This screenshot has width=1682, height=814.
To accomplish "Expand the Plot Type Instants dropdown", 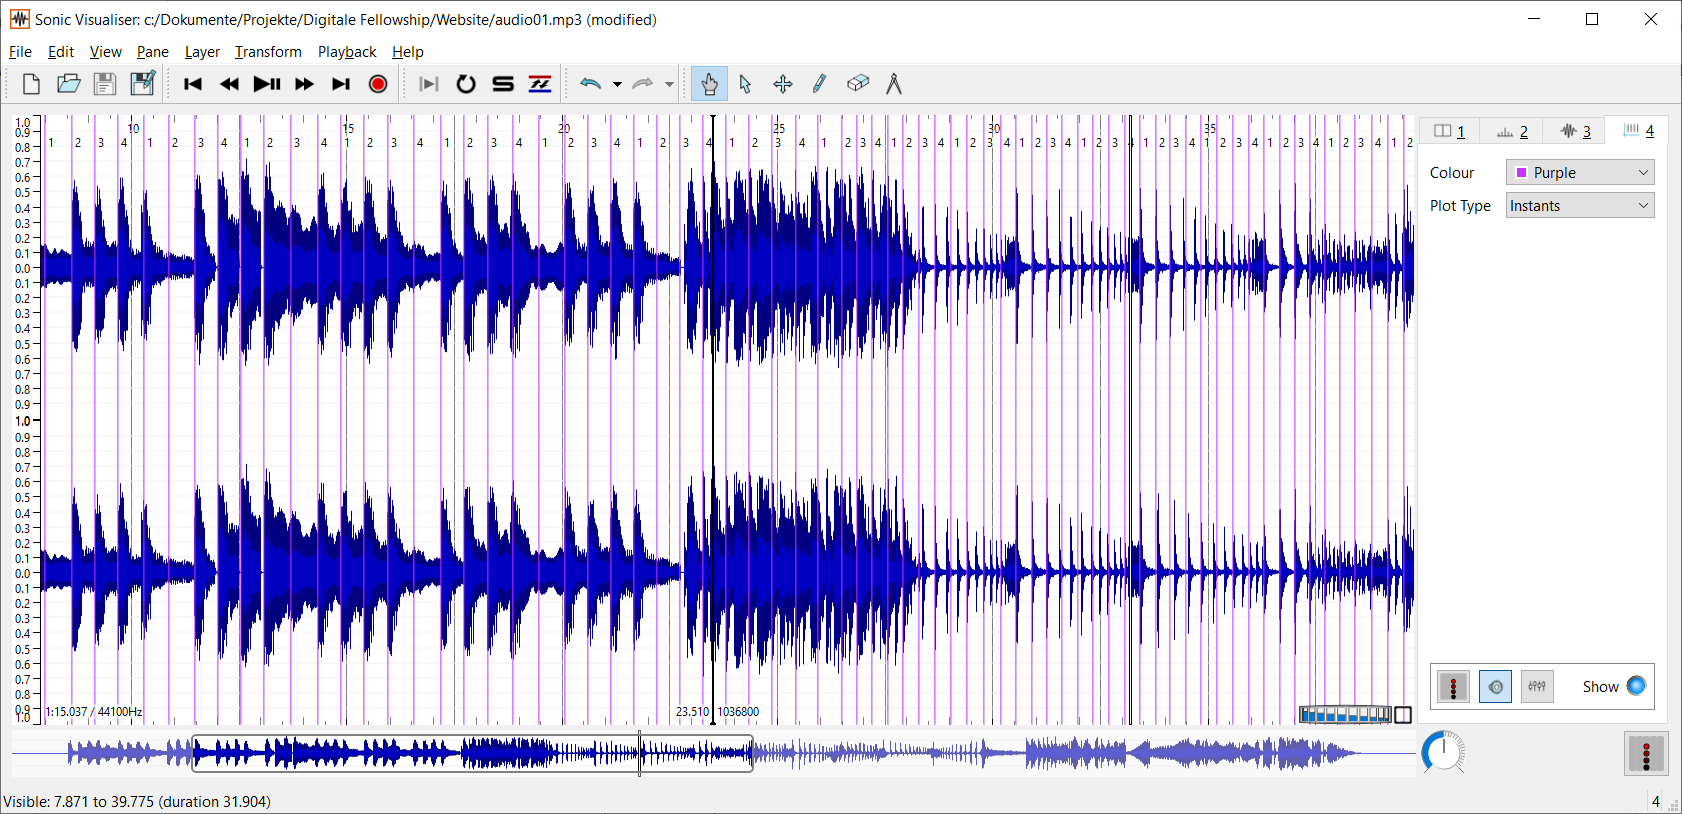I will (1580, 206).
